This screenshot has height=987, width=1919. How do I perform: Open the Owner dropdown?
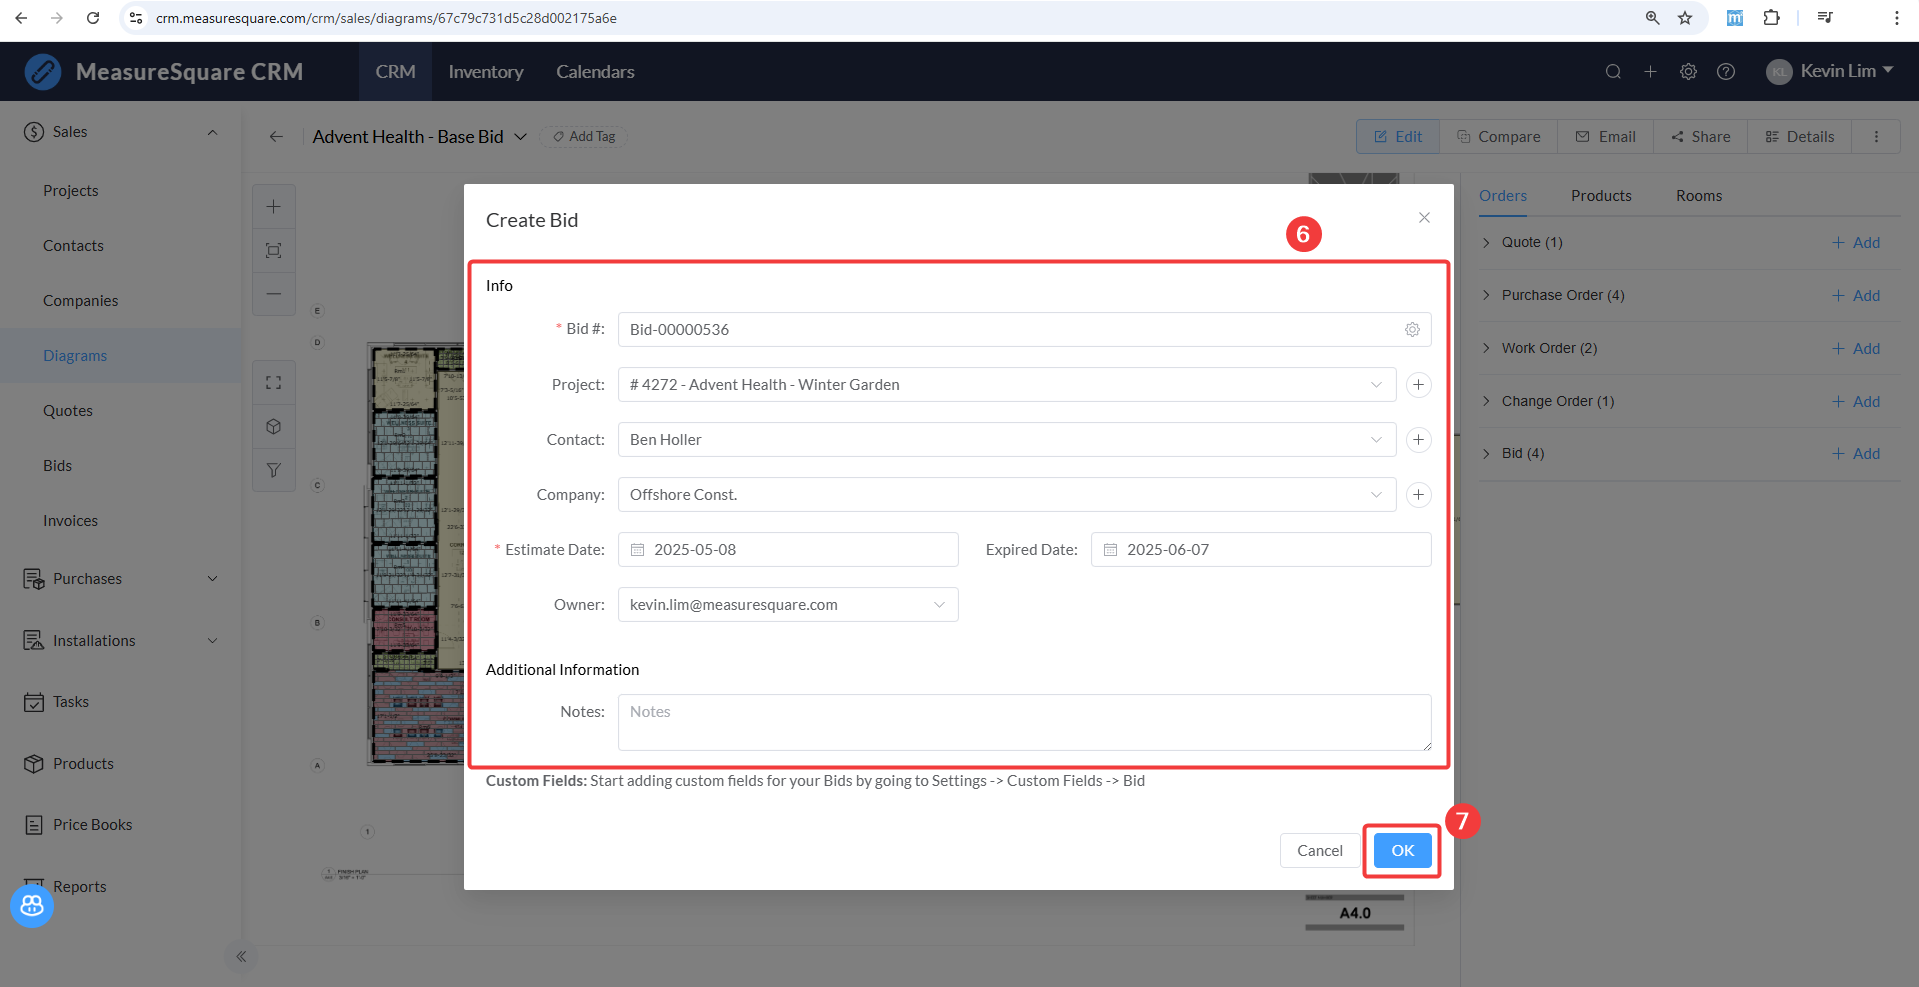click(x=788, y=605)
